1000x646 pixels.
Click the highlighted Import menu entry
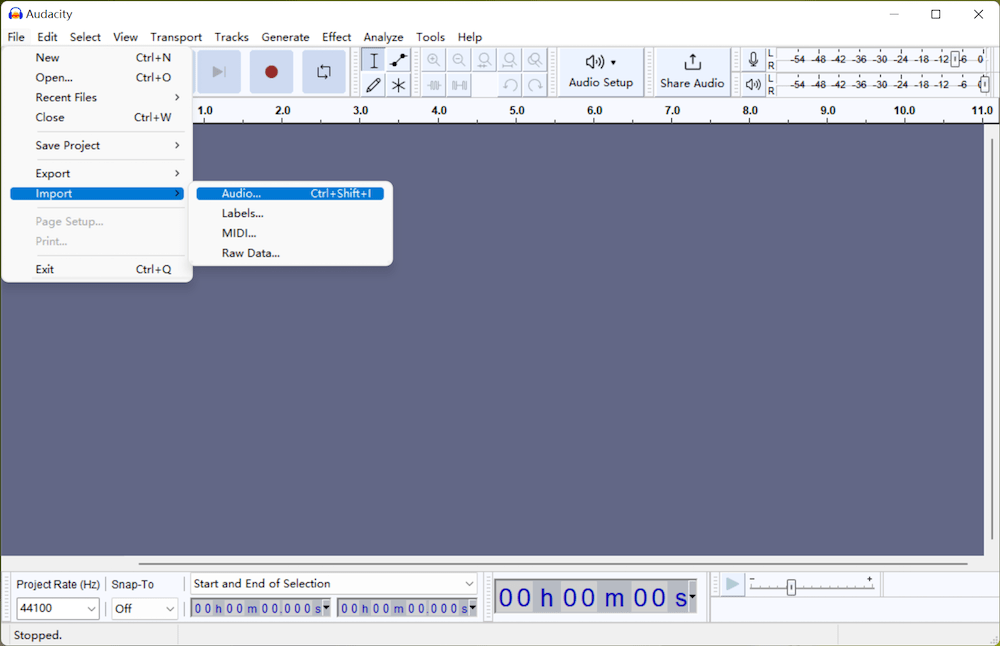click(x=97, y=193)
